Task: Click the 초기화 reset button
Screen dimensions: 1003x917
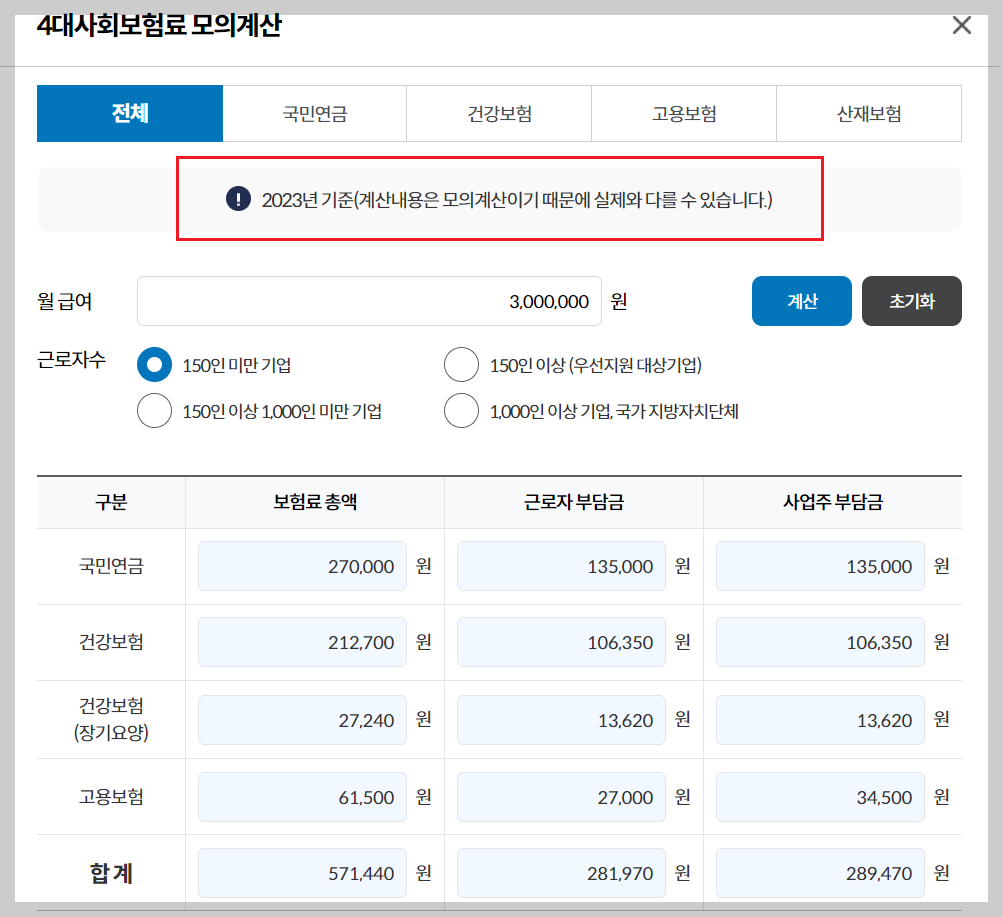Action: [911, 300]
